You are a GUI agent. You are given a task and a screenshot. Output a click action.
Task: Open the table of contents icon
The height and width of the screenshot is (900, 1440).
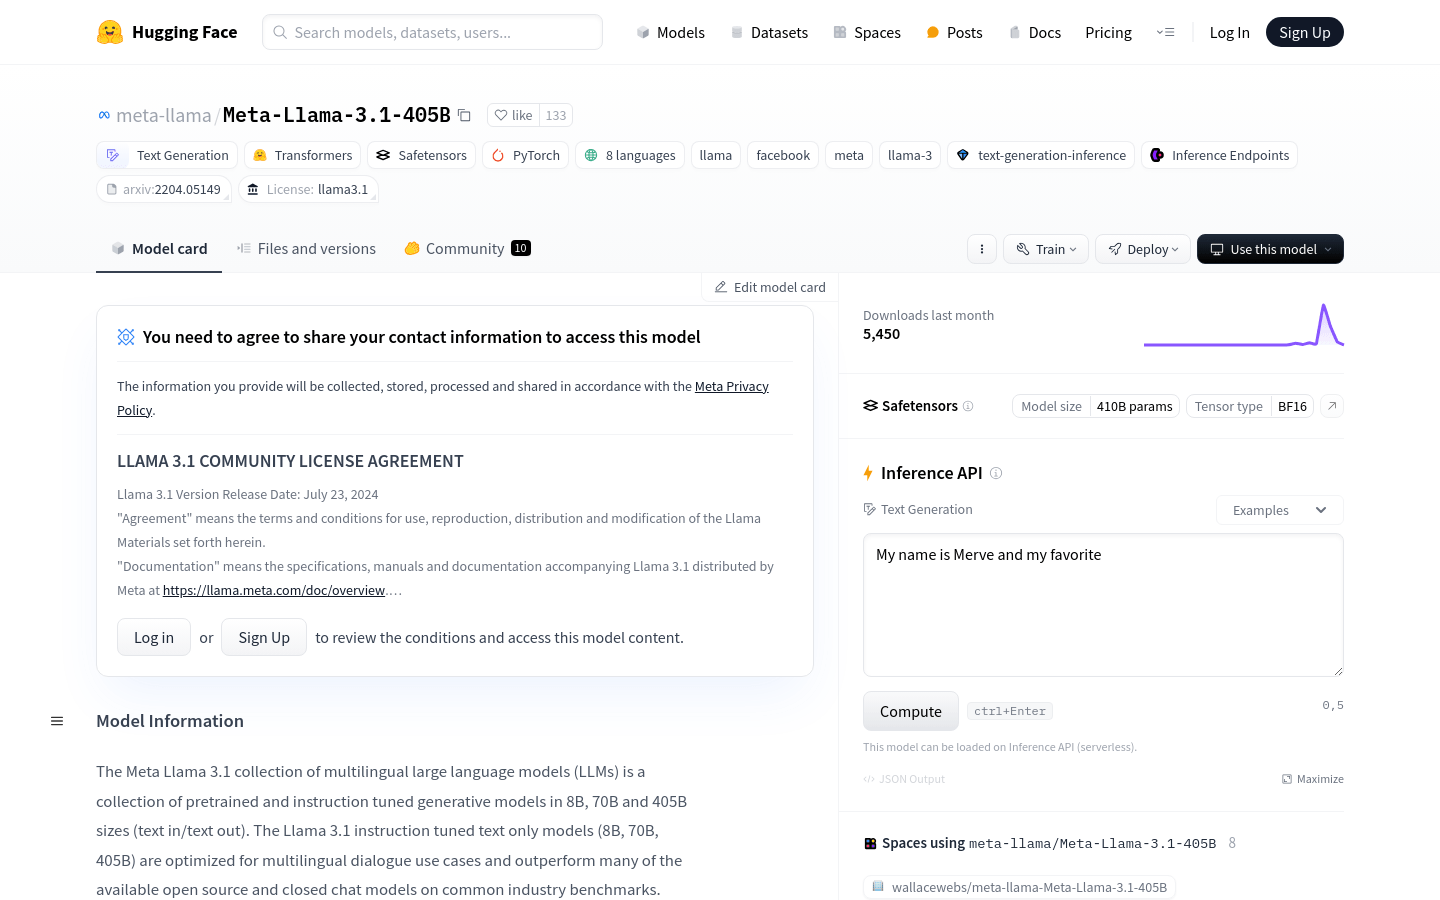click(57, 721)
